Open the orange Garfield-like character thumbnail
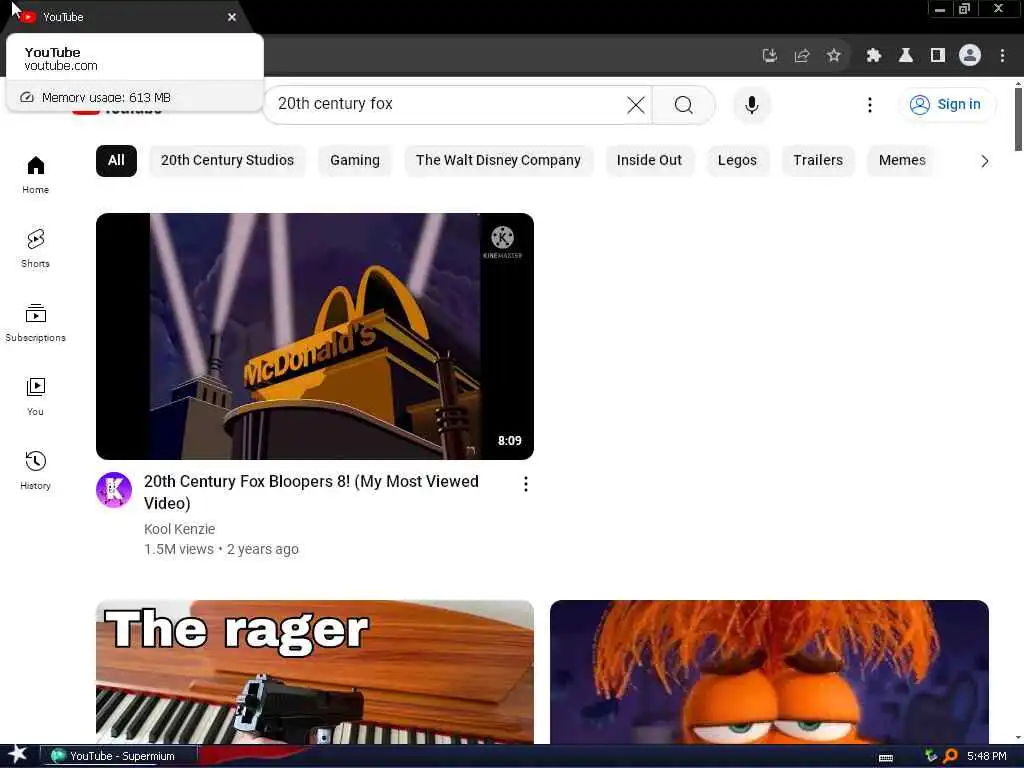 [x=769, y=672]
